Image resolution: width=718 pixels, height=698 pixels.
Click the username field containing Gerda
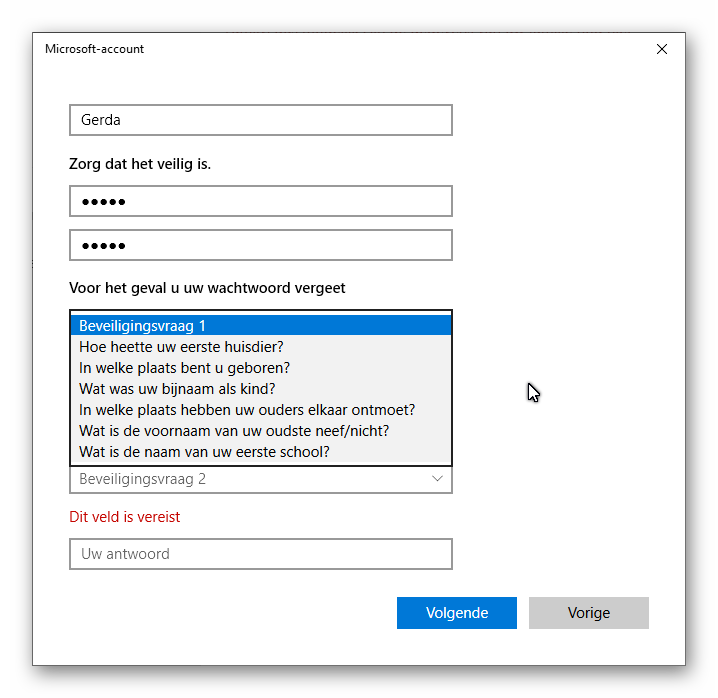260,120
